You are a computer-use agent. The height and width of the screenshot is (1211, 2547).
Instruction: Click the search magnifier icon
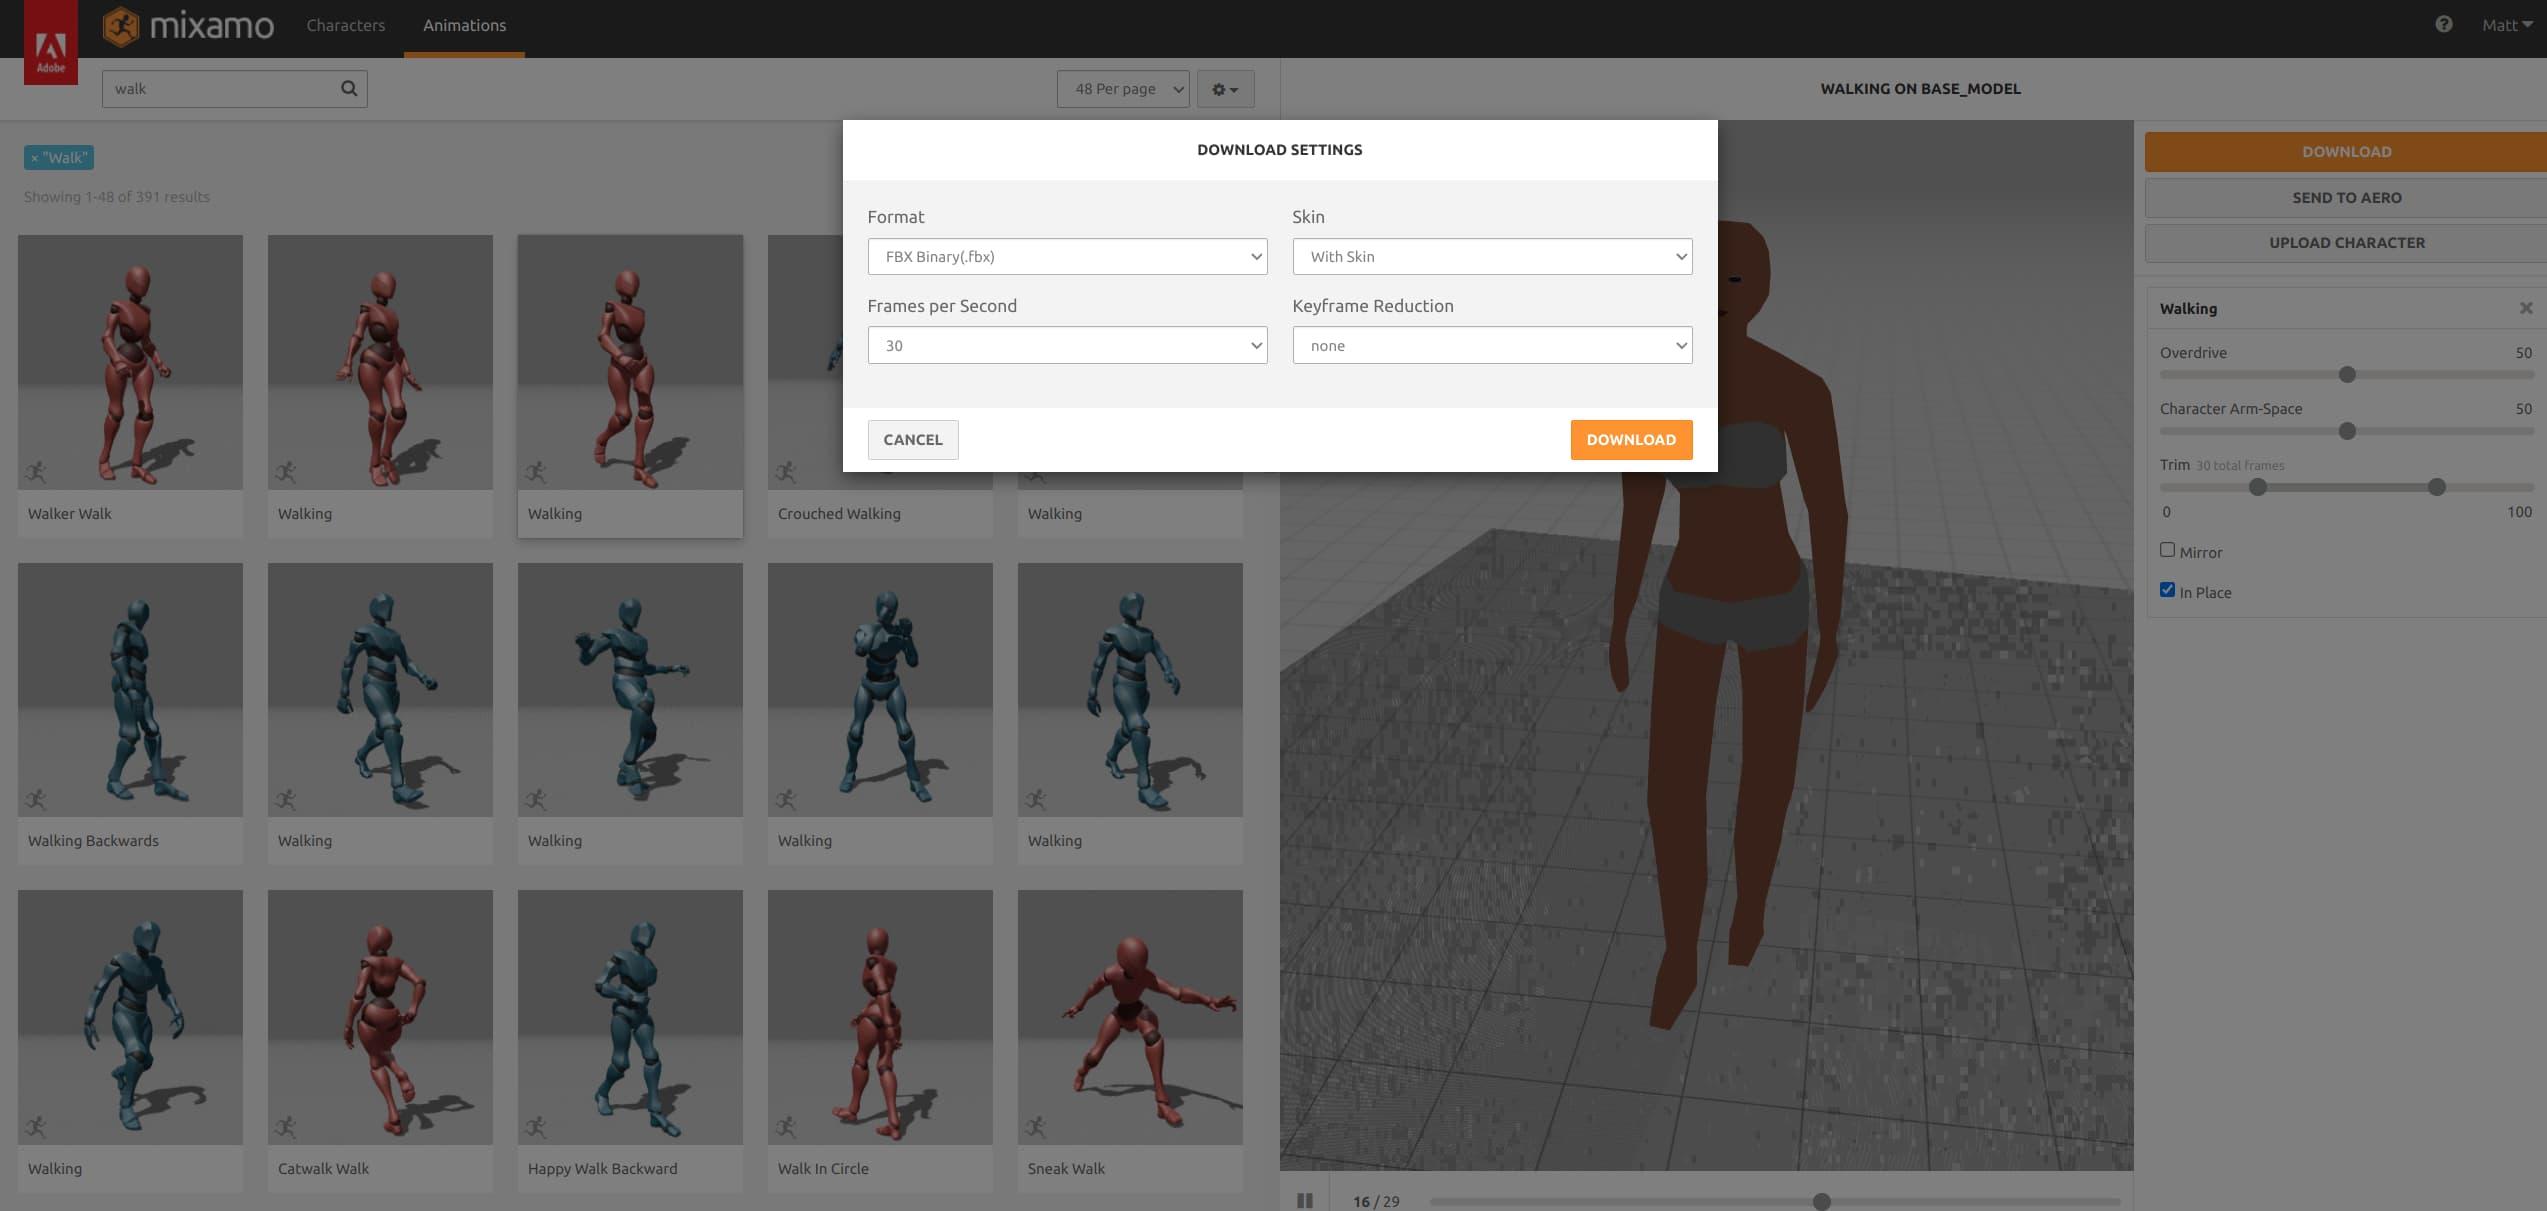coord(349,88)
